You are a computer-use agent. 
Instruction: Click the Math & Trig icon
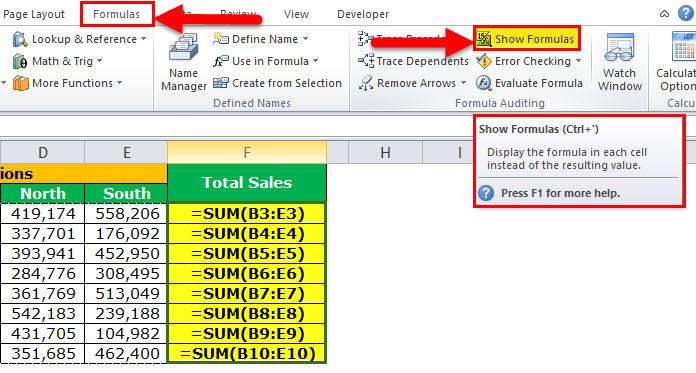pyautogui.click(x=20, y=61)
